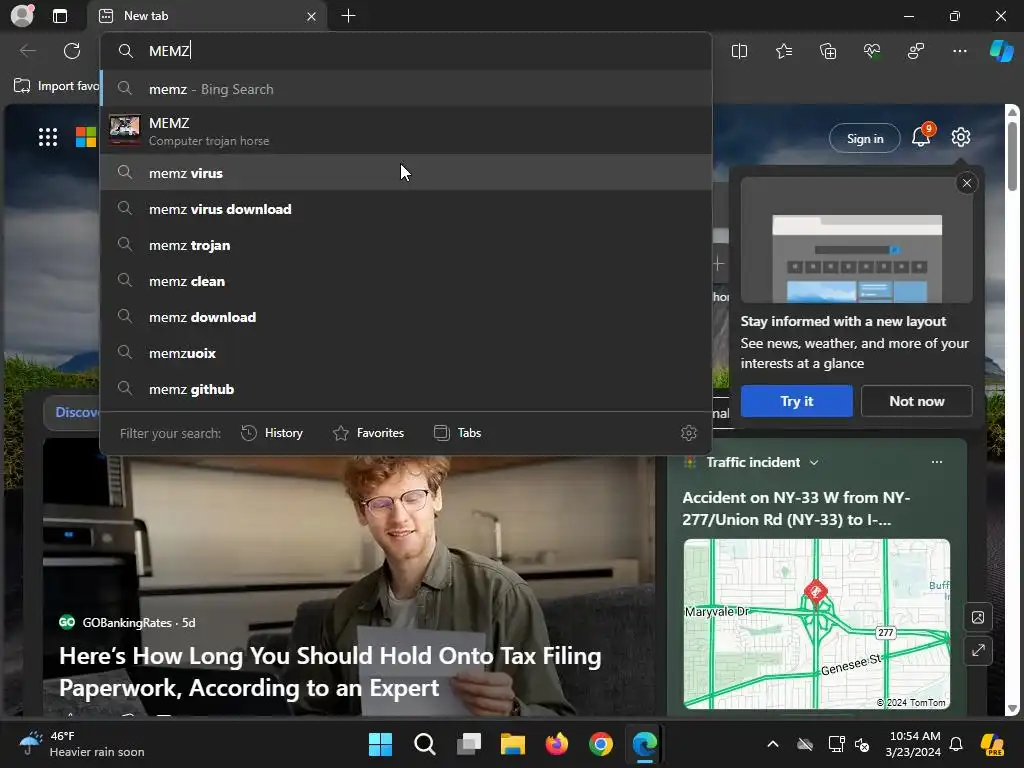
Task: Choose the memz clean suggestion
Action: point(406,281)
